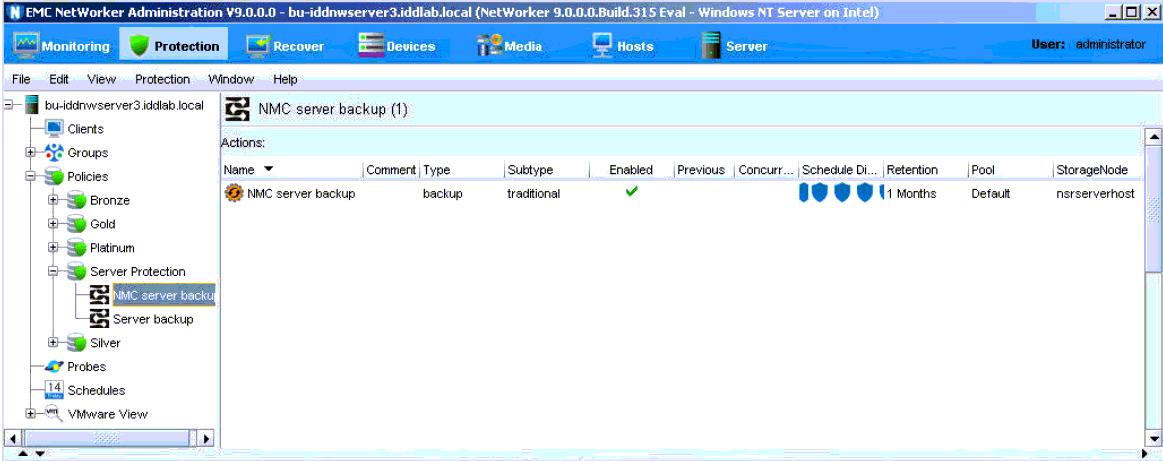Select the Probes tree item
This screenshot has height=461, width=1163.
point(86,366)
